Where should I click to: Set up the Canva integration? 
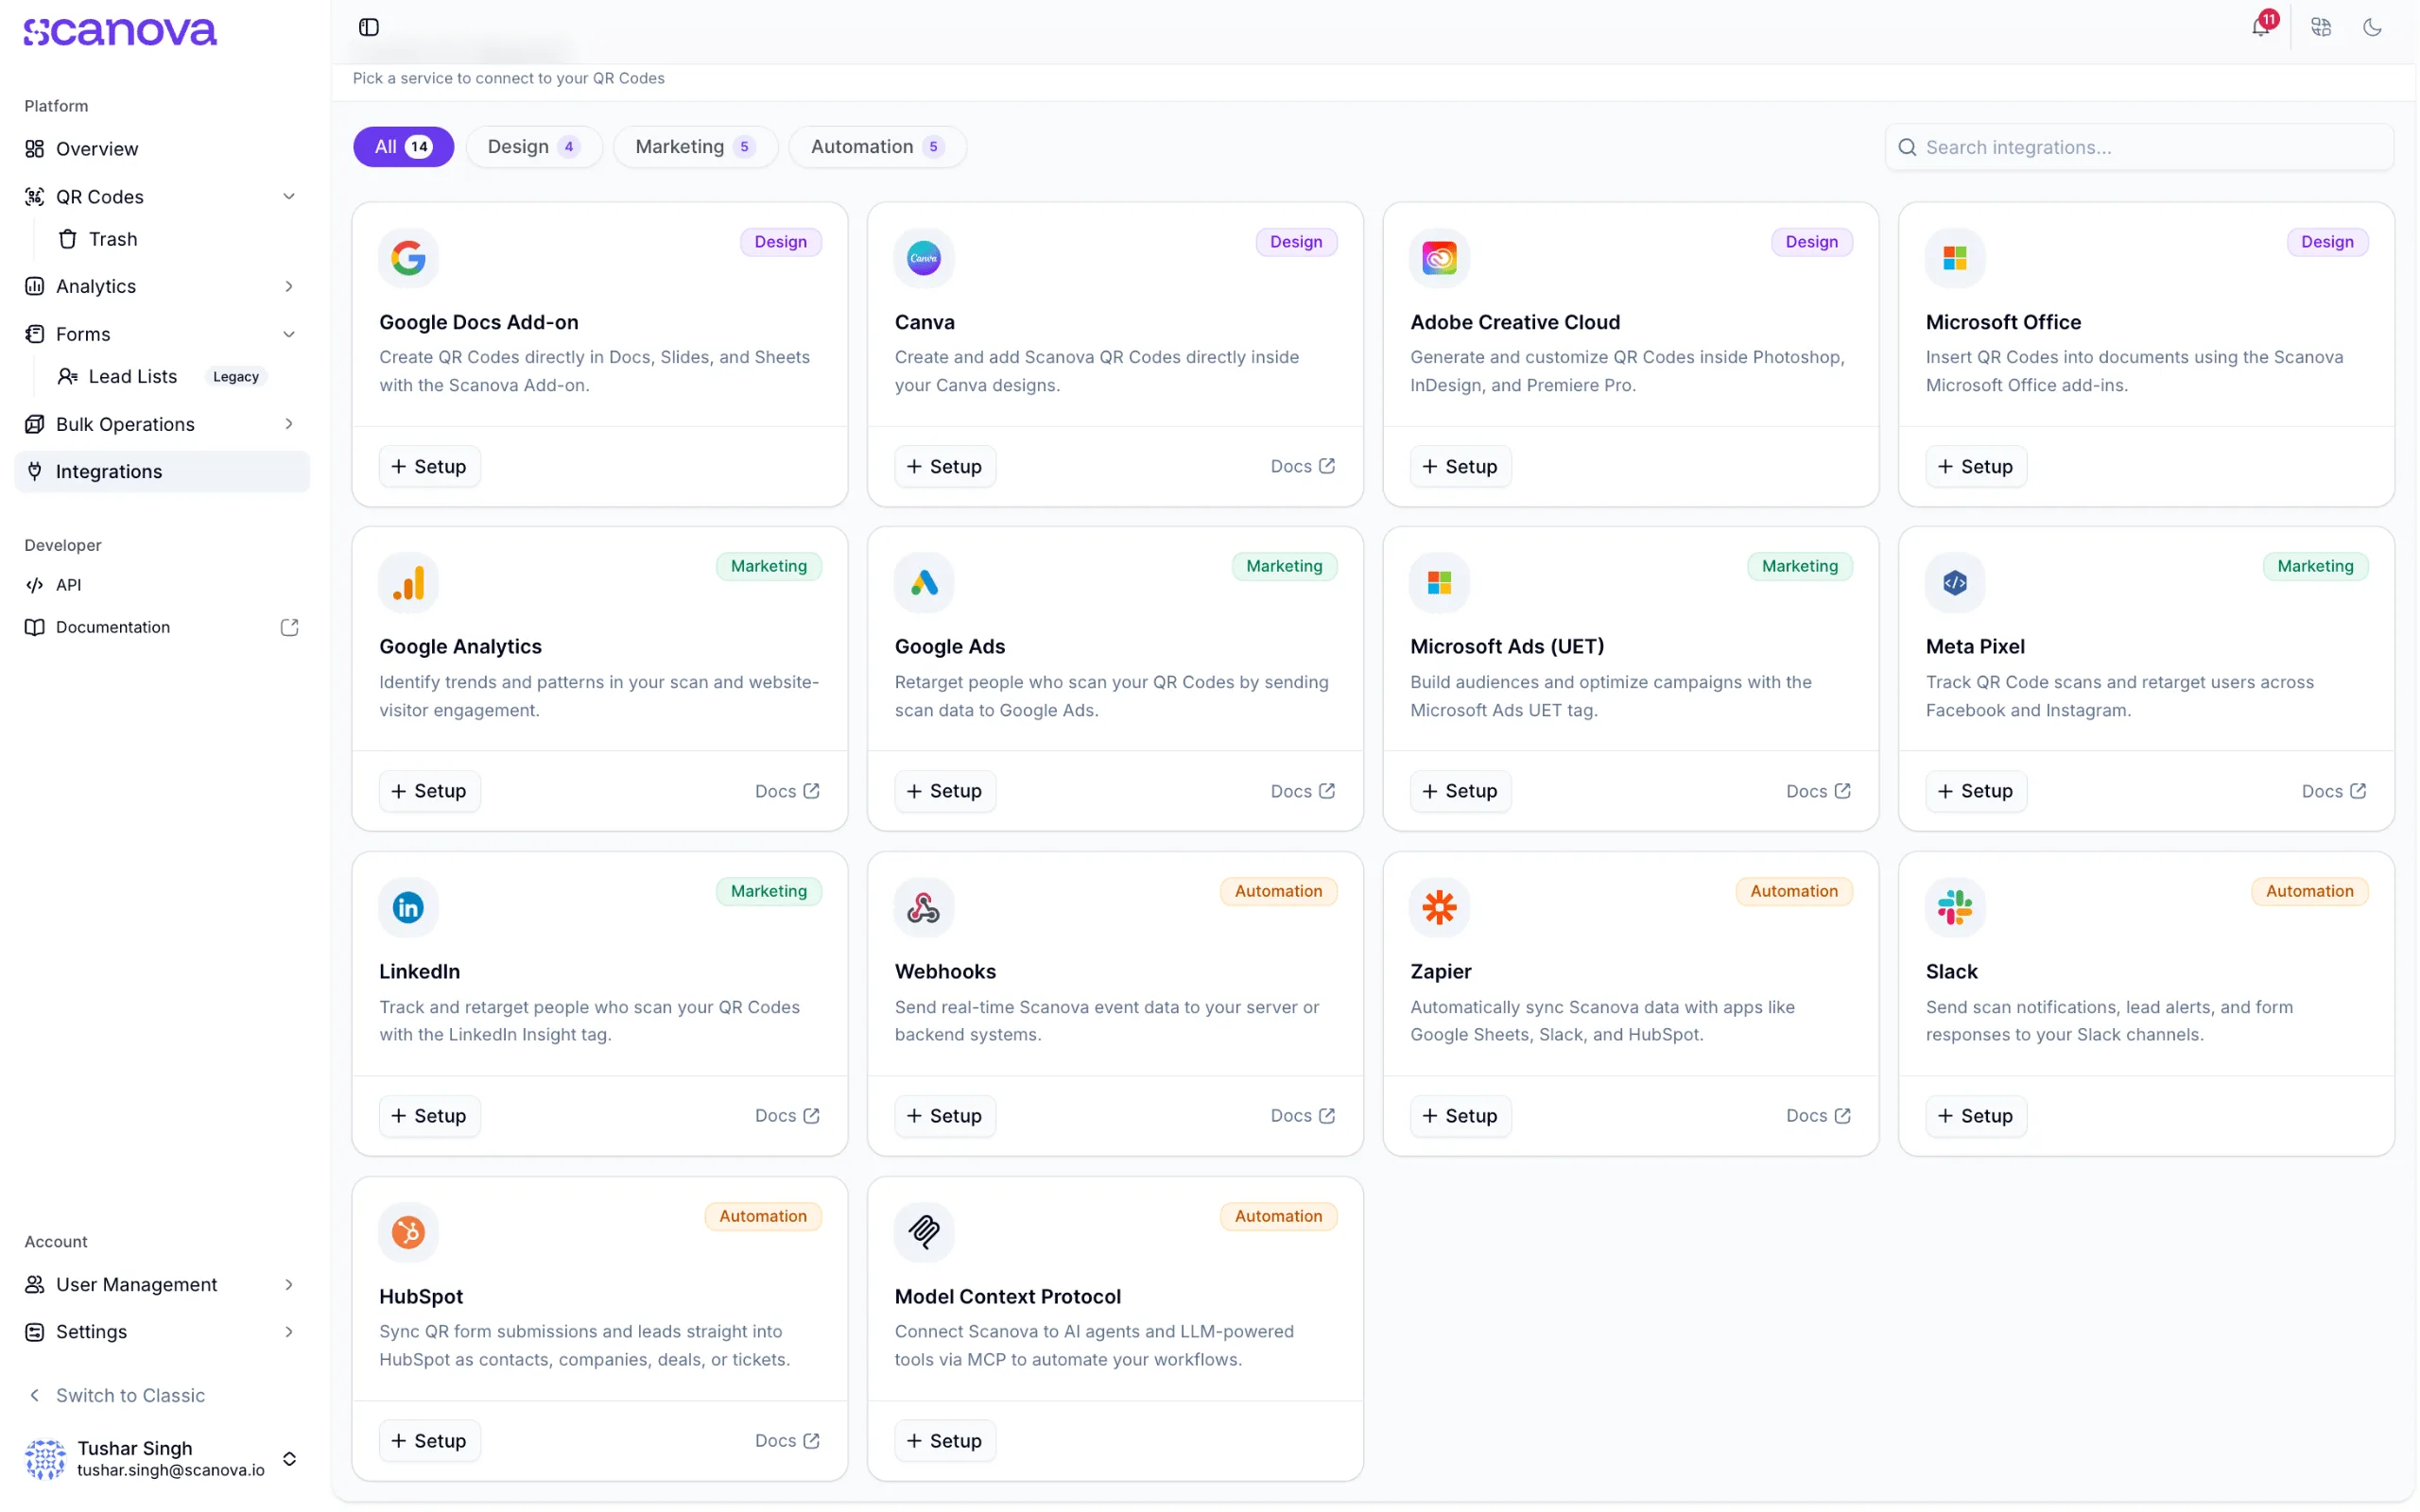[x=945, y=466]
